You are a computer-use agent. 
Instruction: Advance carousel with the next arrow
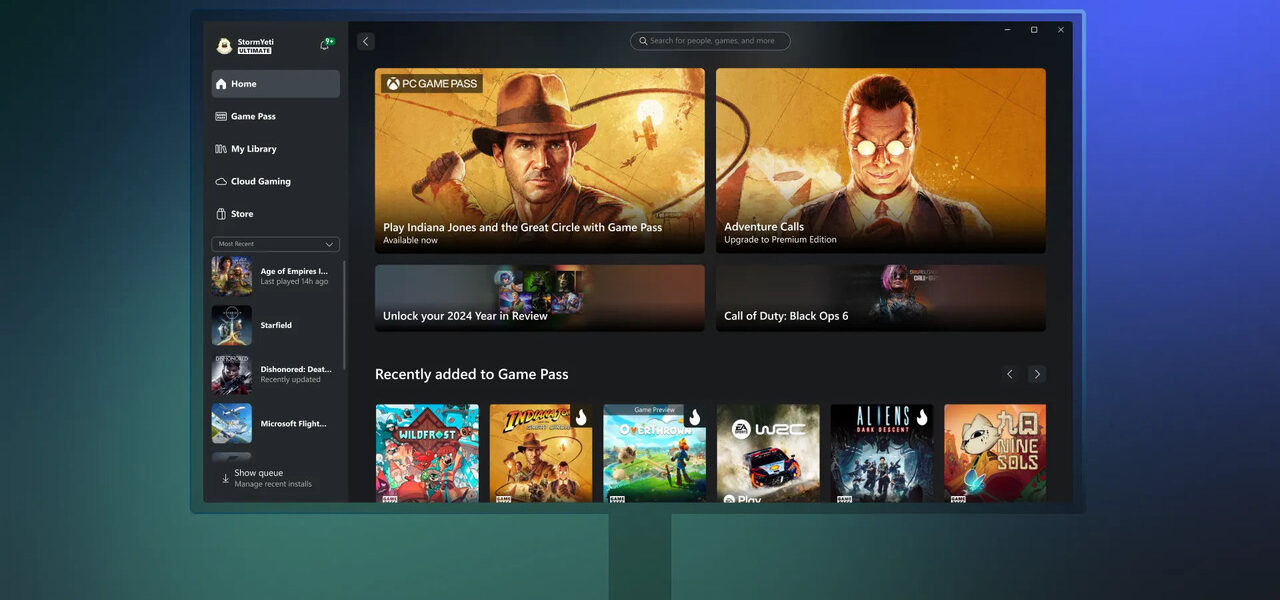click(1037, 374)
